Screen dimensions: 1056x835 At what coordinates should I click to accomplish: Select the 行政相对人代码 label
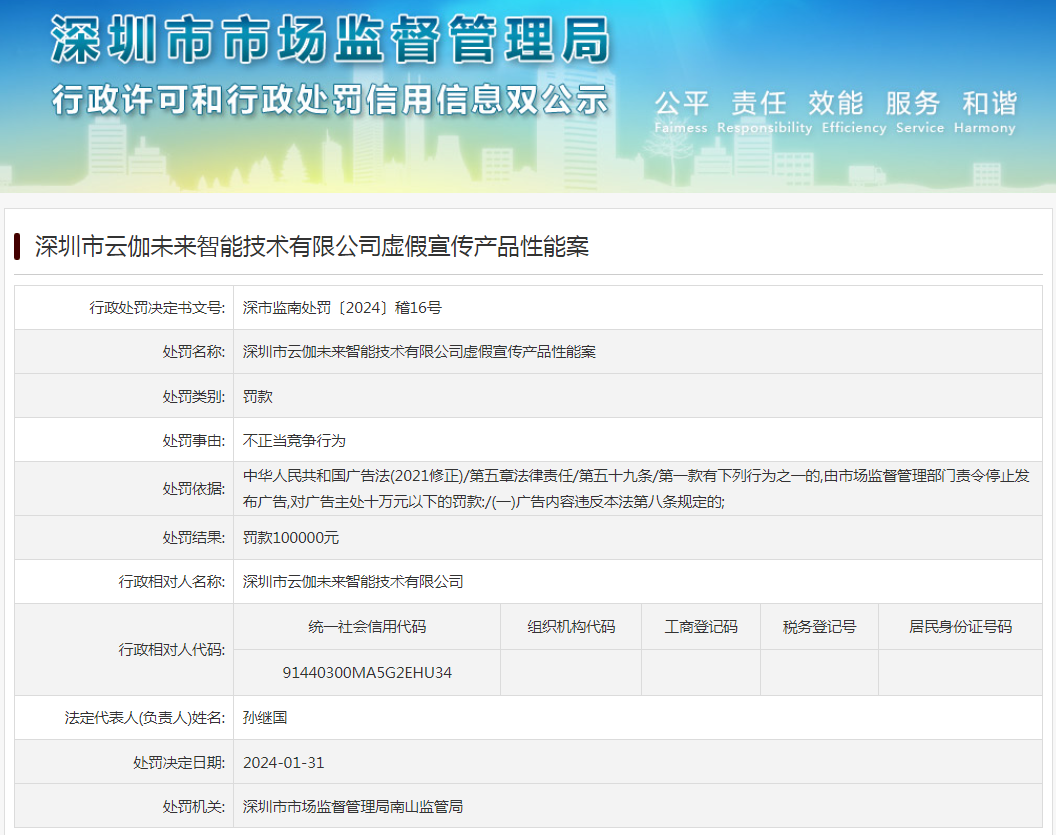point(172,650)
